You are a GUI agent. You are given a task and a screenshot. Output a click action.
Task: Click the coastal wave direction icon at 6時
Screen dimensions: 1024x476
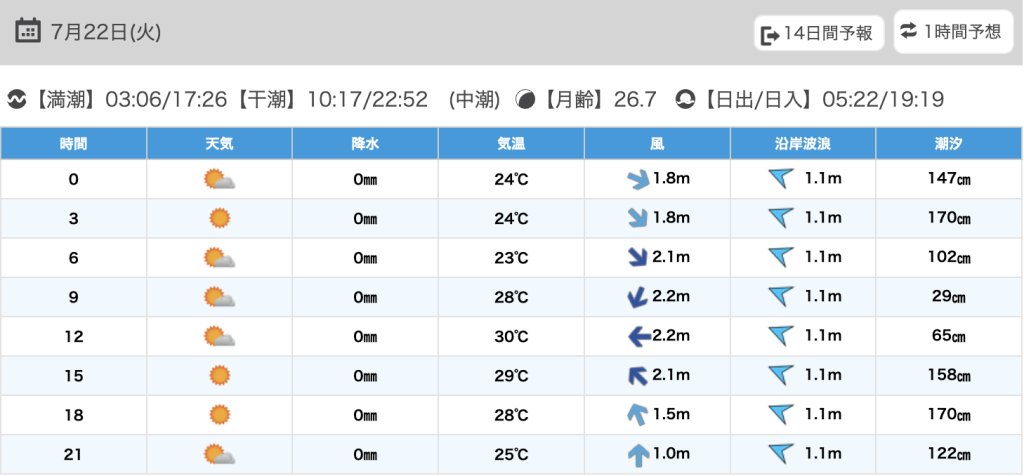coord(781,258)
